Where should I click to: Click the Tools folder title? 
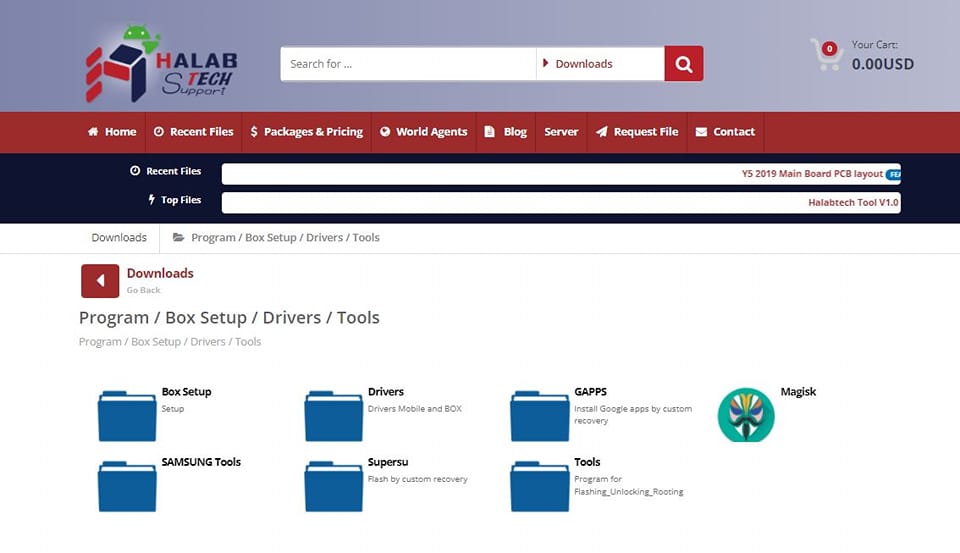[x=587, y=462]
